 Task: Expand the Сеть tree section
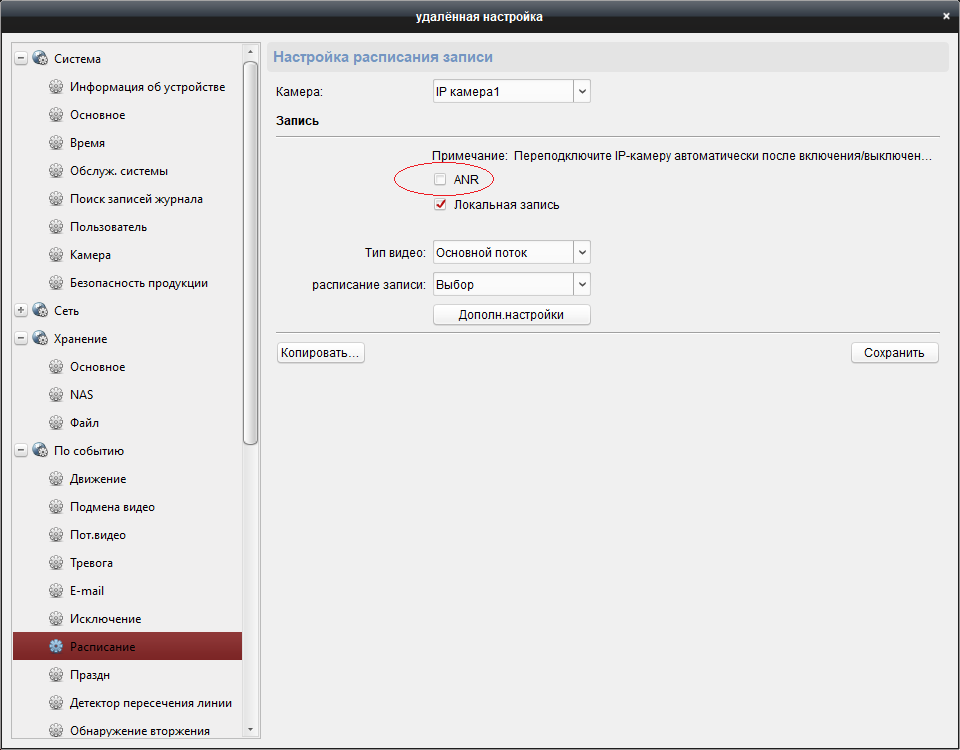[x=21, y=311]
